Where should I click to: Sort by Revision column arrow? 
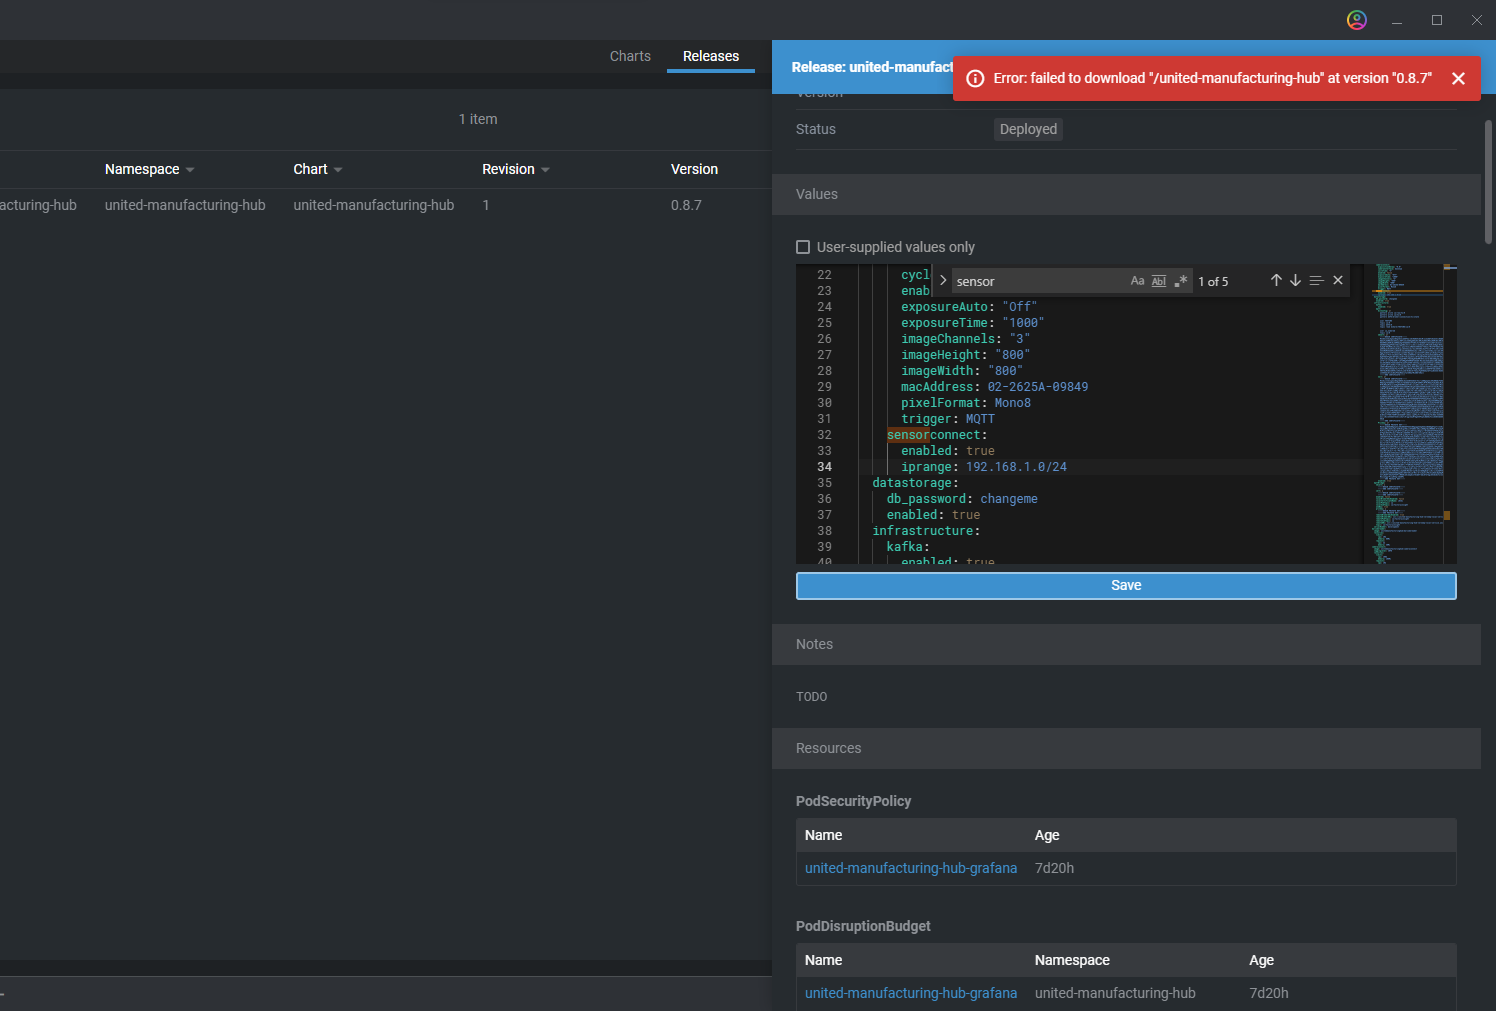pos(545,170)
